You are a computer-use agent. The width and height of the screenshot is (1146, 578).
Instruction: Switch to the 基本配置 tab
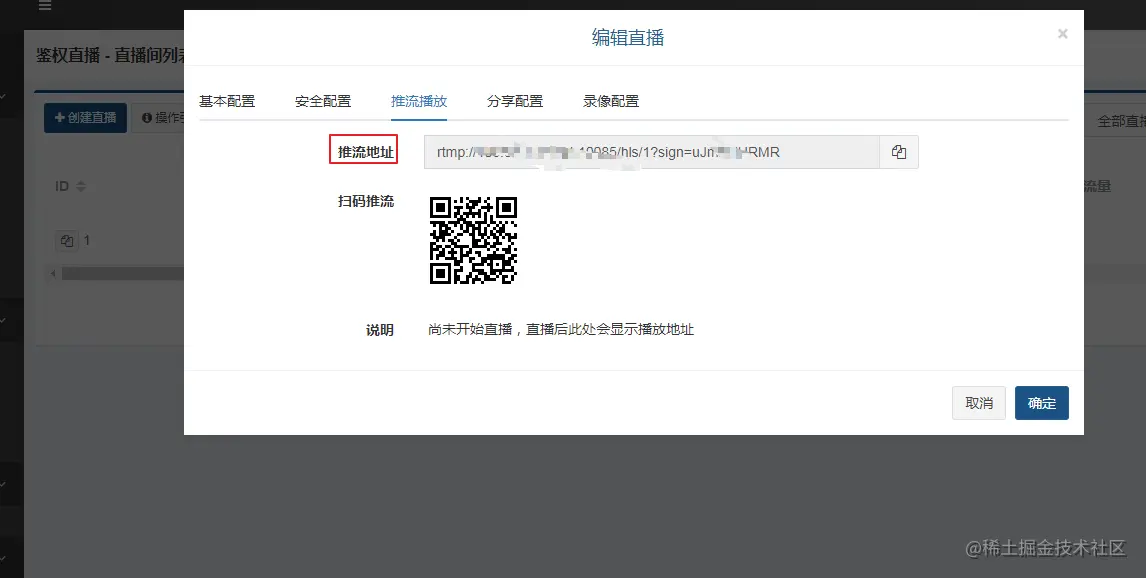[227, 101]
